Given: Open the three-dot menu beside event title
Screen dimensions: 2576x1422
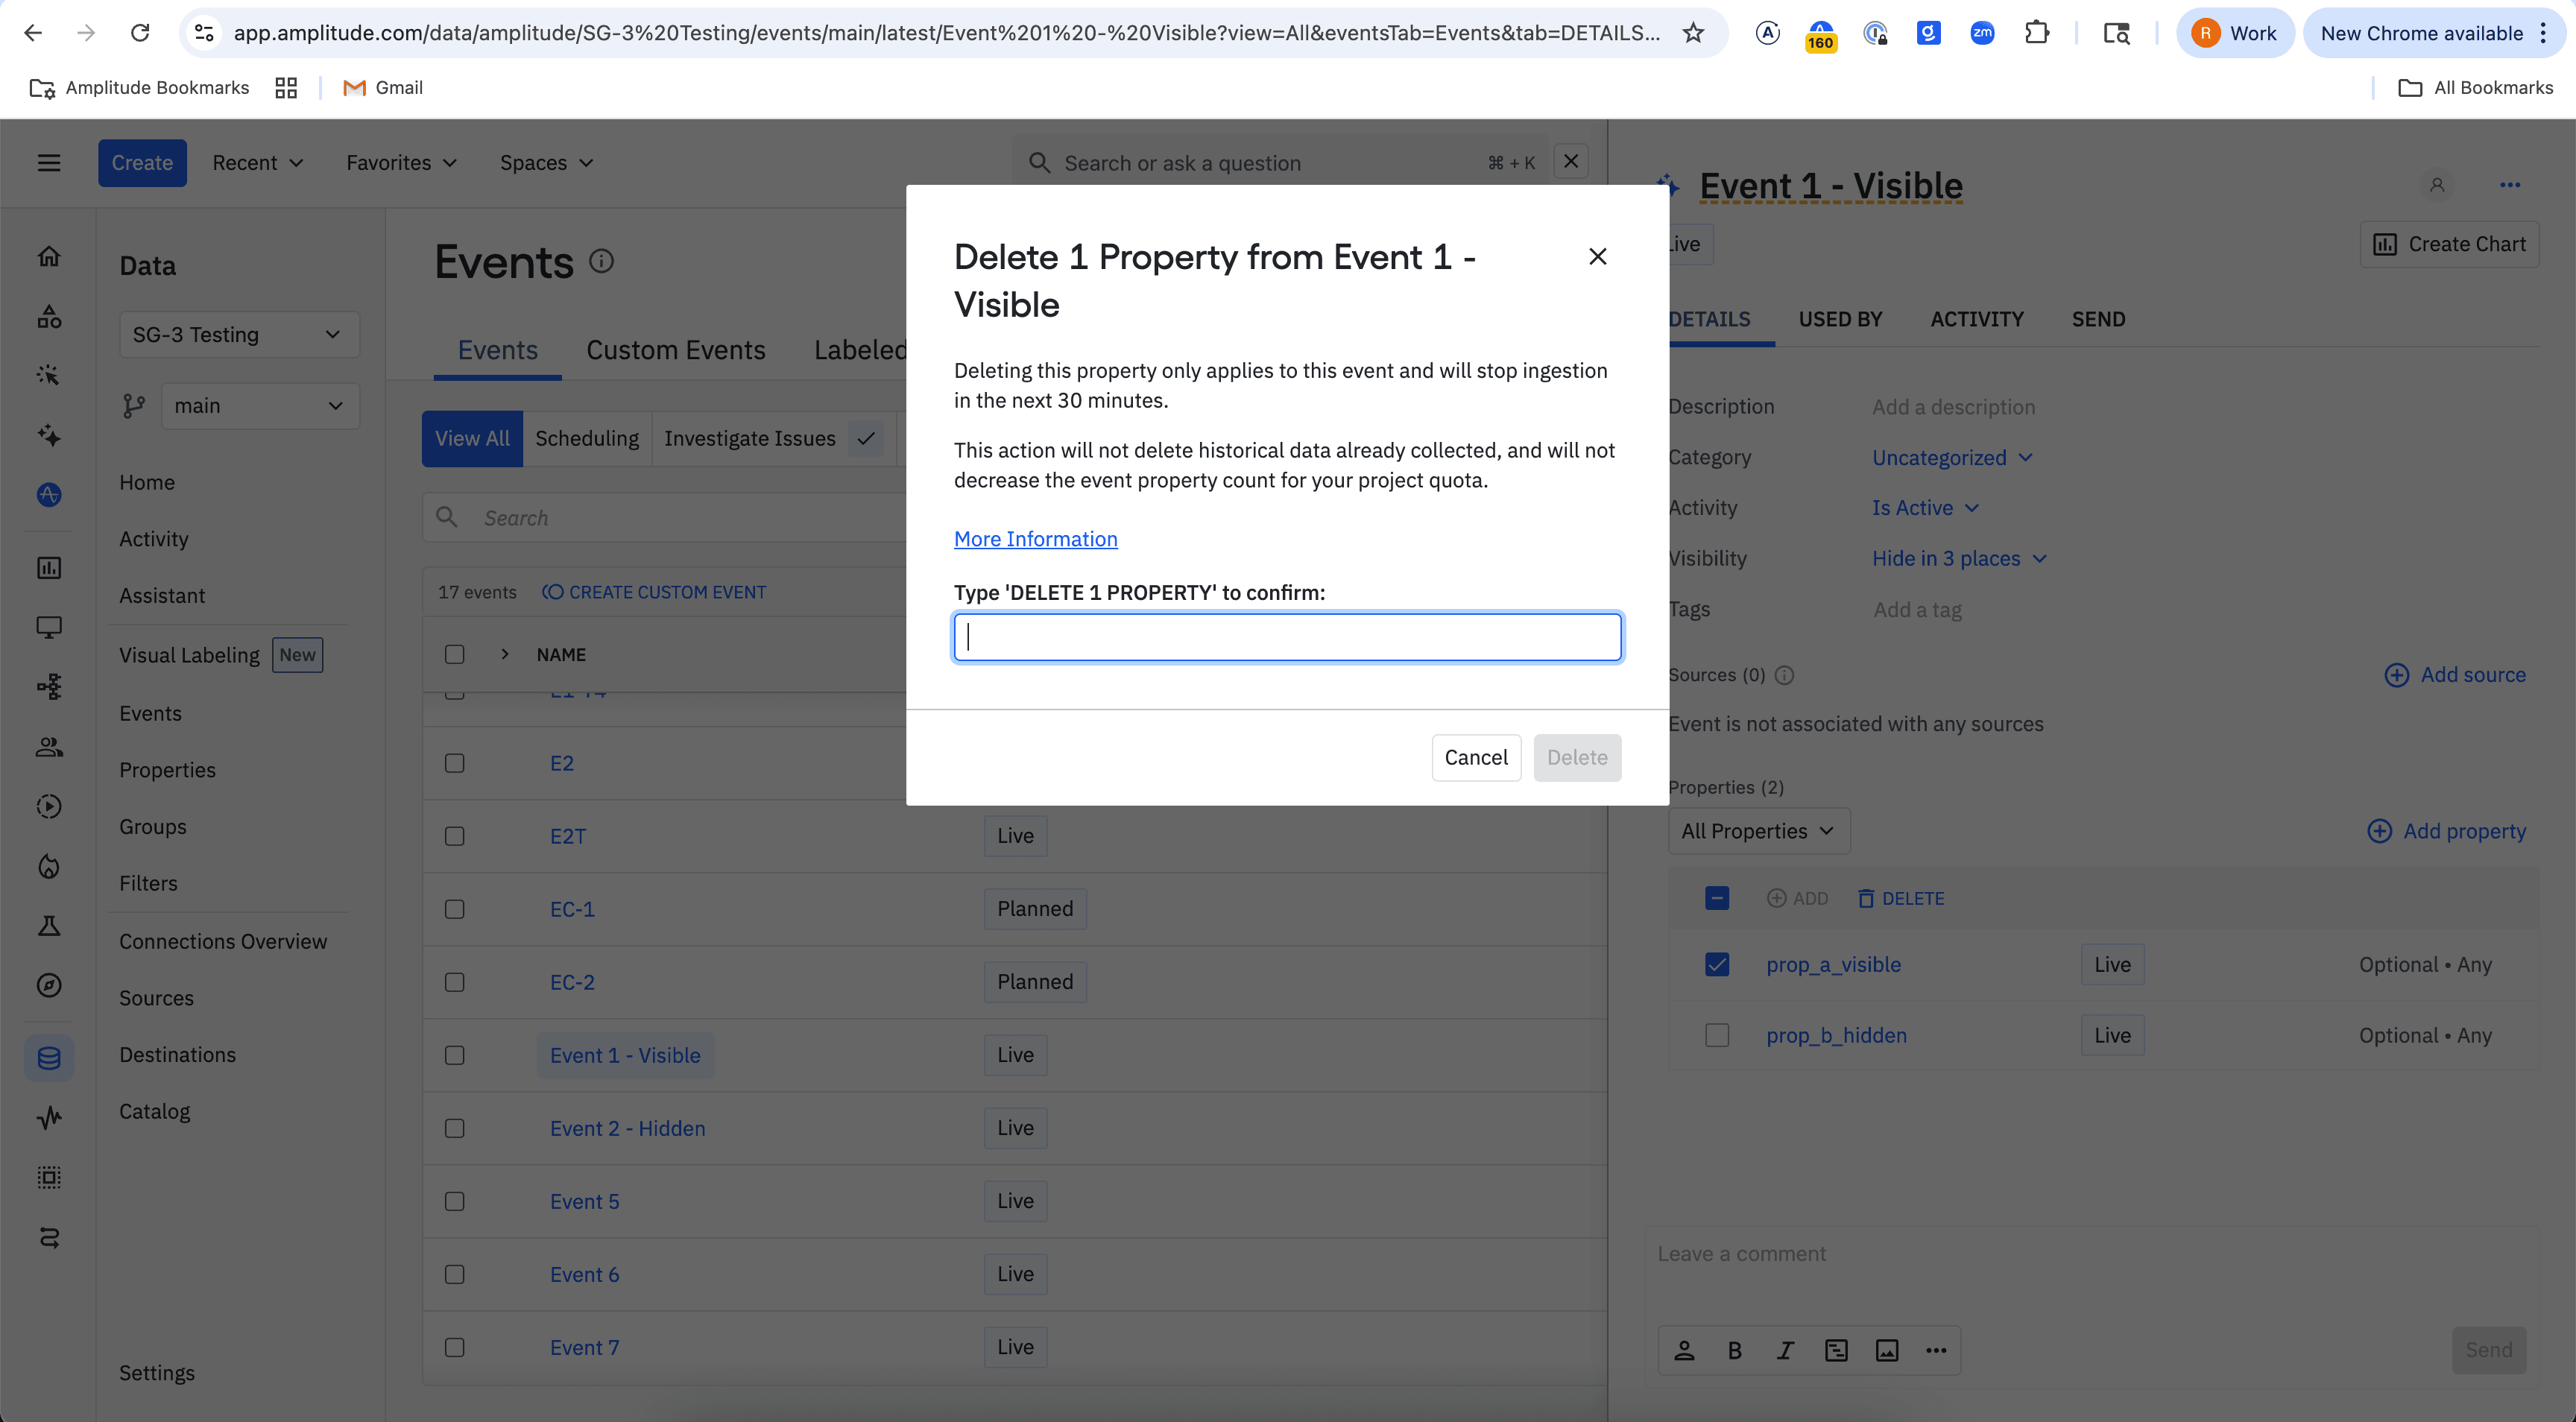Looking at the screenshot, I should tap(2509, 185).
